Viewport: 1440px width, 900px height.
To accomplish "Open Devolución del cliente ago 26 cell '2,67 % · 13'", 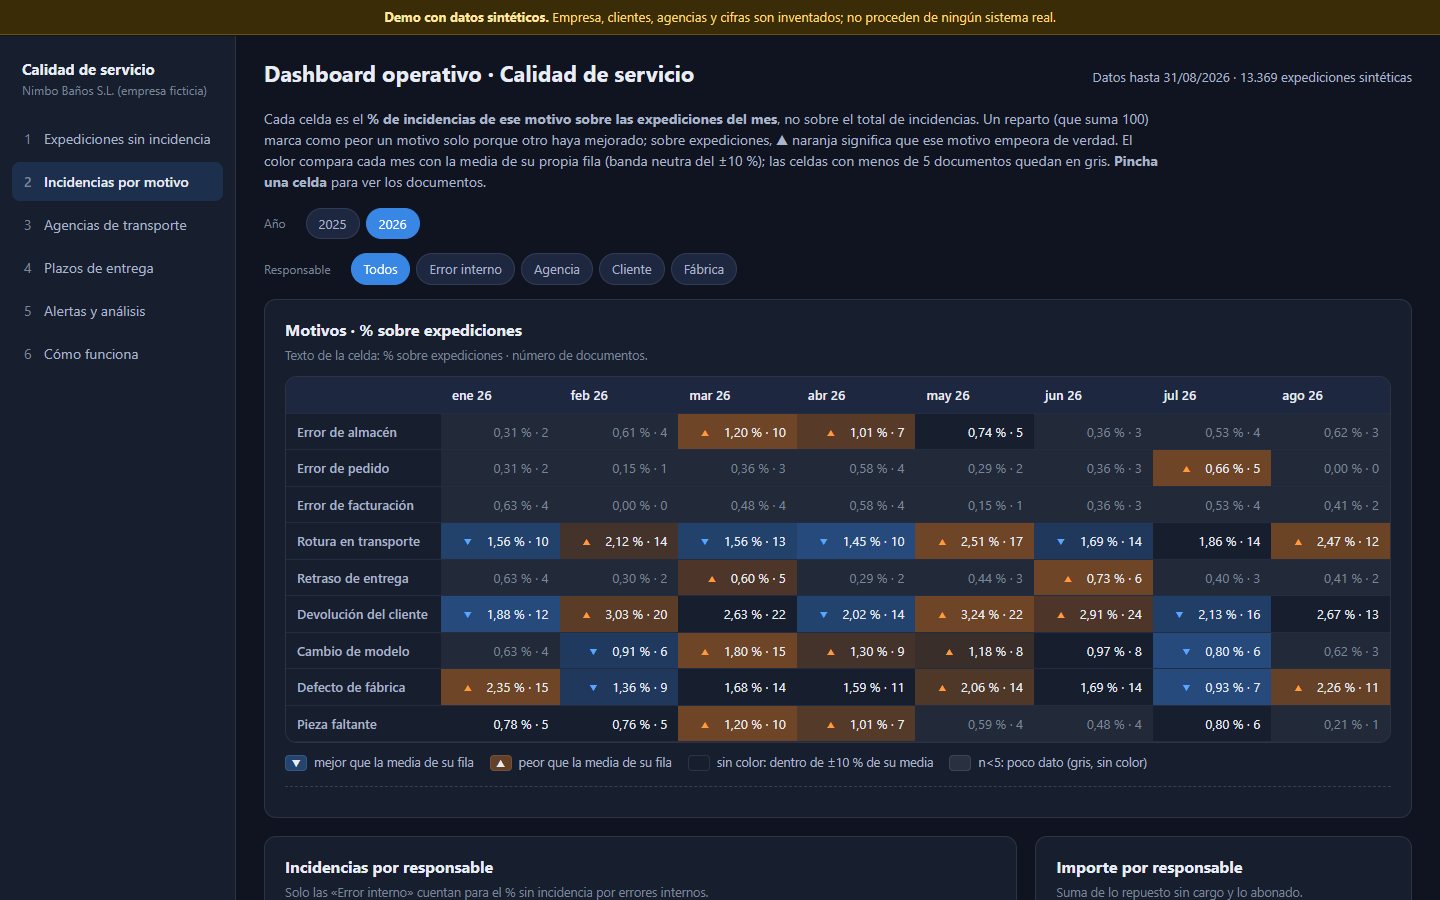I will [x=1330, y=614].
